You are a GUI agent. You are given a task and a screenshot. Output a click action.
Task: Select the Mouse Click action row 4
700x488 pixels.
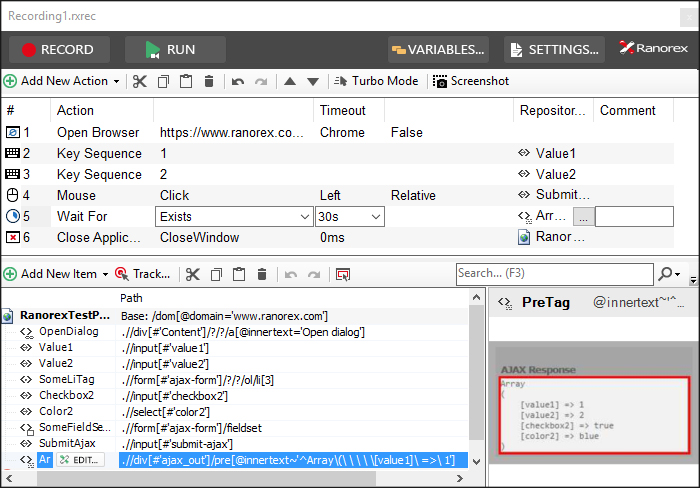pos(339,195)
